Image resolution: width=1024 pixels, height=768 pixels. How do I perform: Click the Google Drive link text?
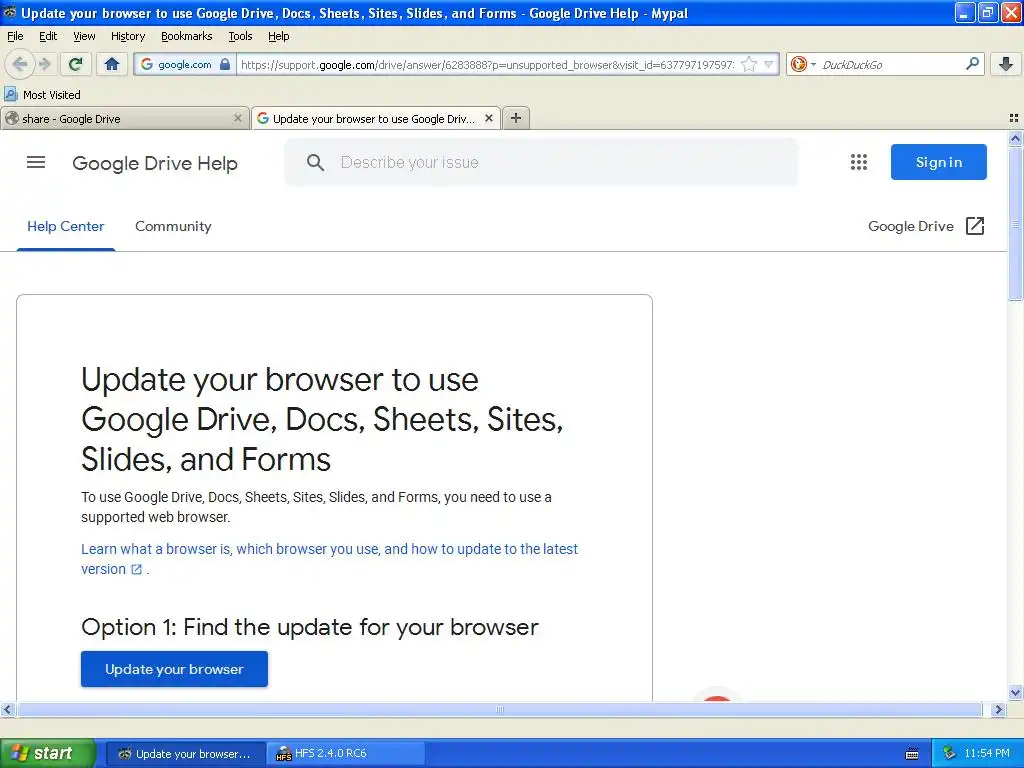pos(910,226)
